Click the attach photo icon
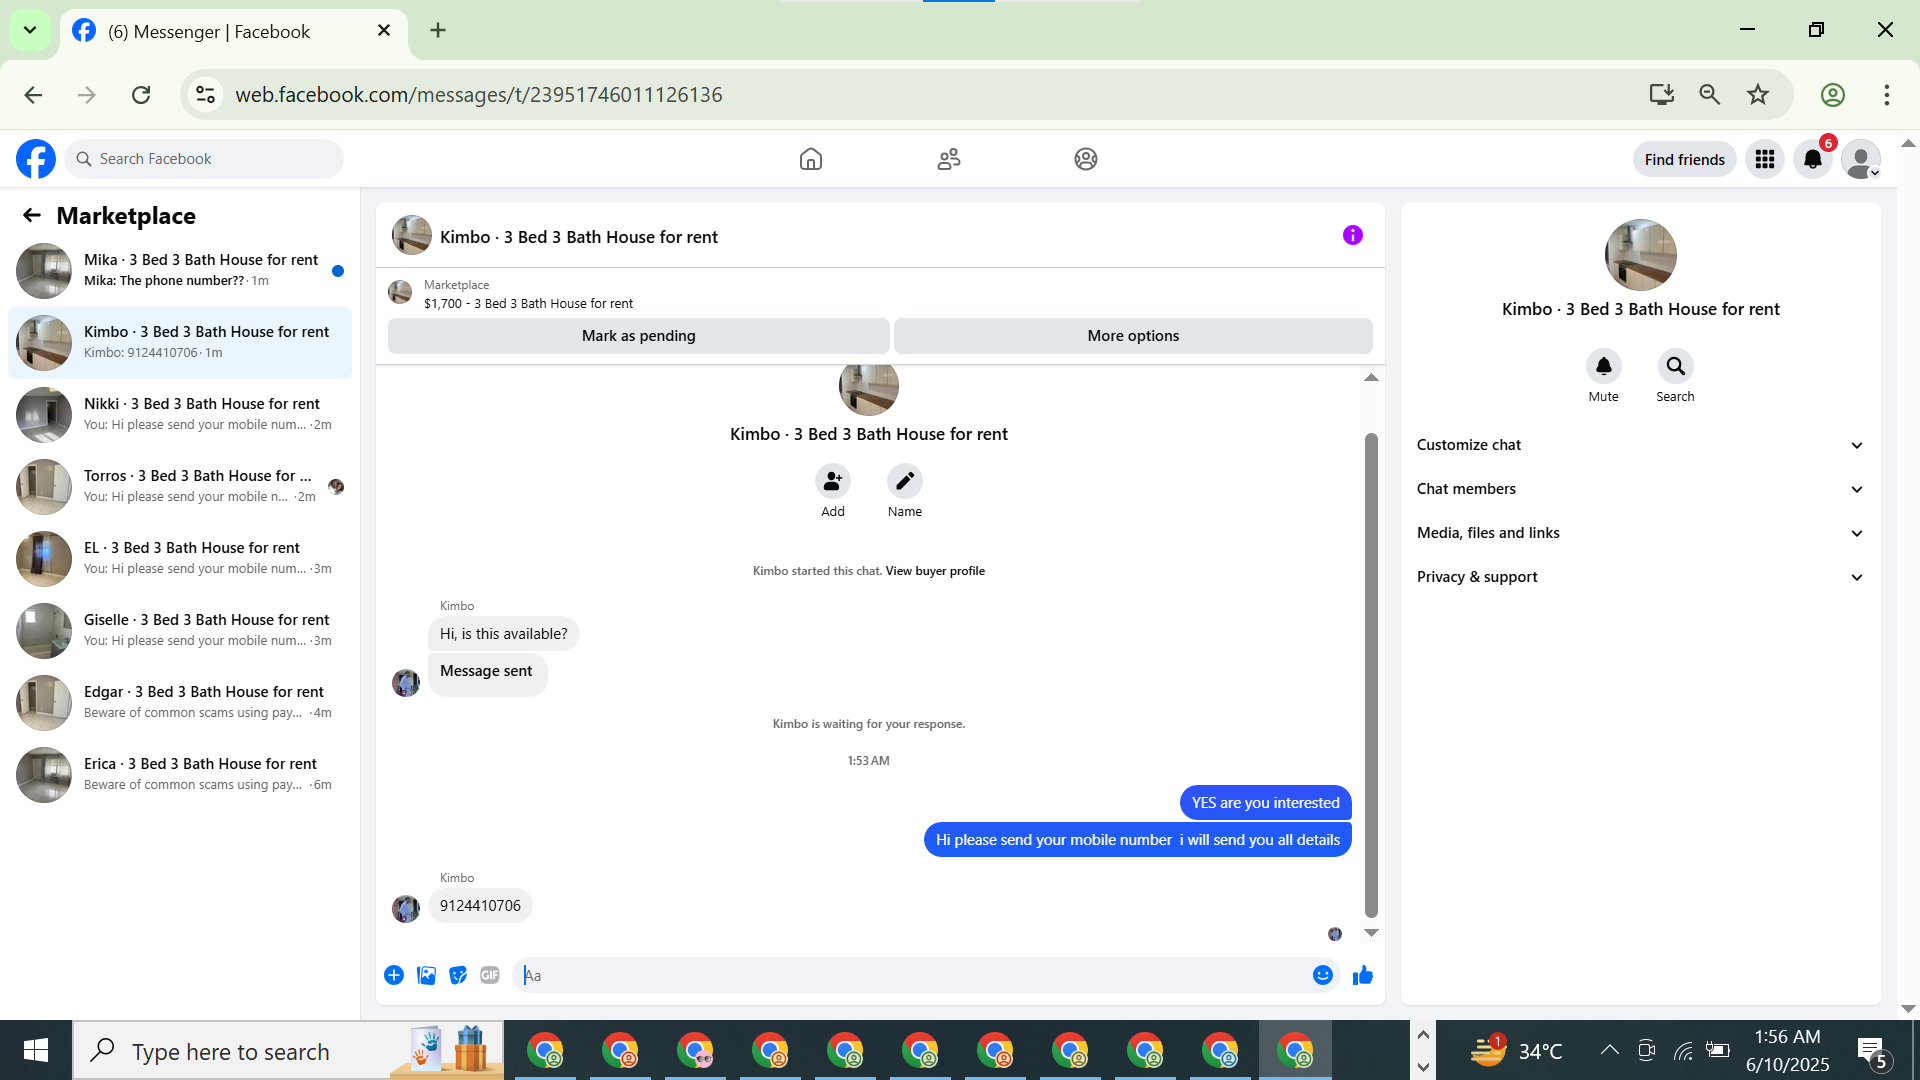The height and width of the screenshot is (1080, 1920). [426, 975]
